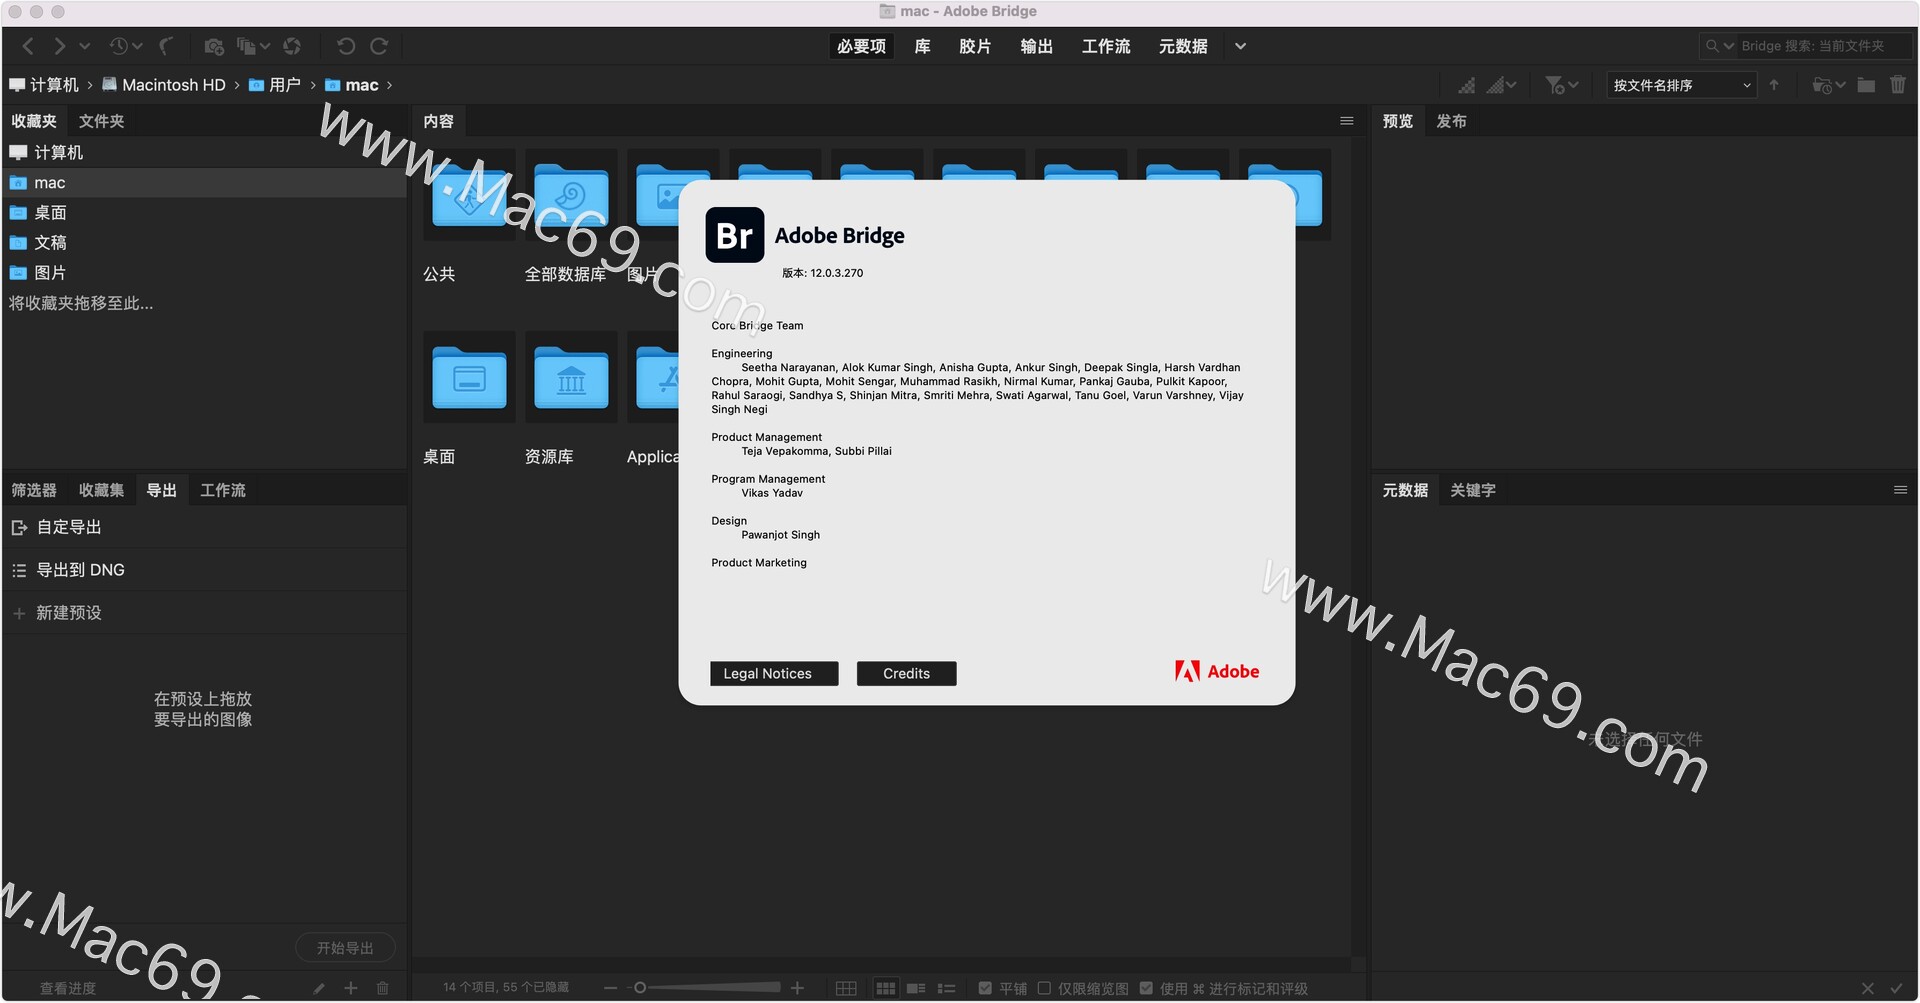Screen dimensions: 1920x1003
Task: Open the Content panel menu icon
Action: pos(1347,121)
